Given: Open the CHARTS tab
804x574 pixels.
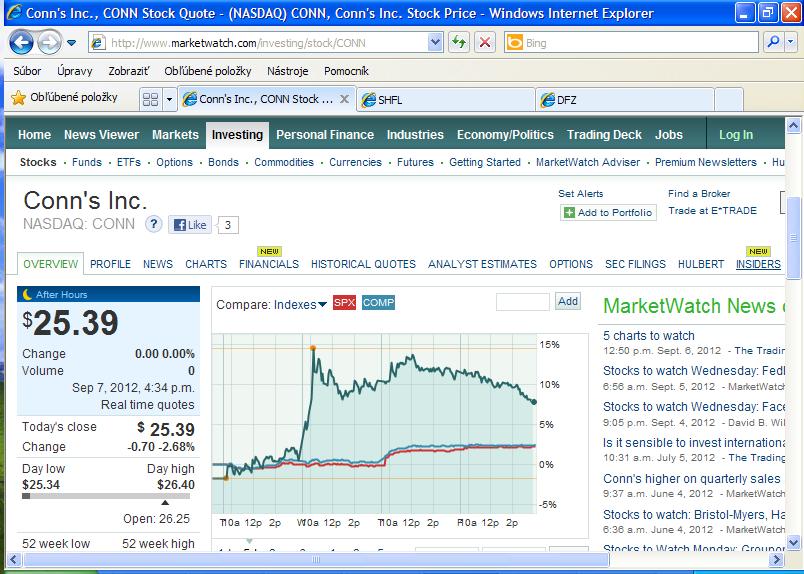Looking at the screenshot, I should tap(206, 264).
